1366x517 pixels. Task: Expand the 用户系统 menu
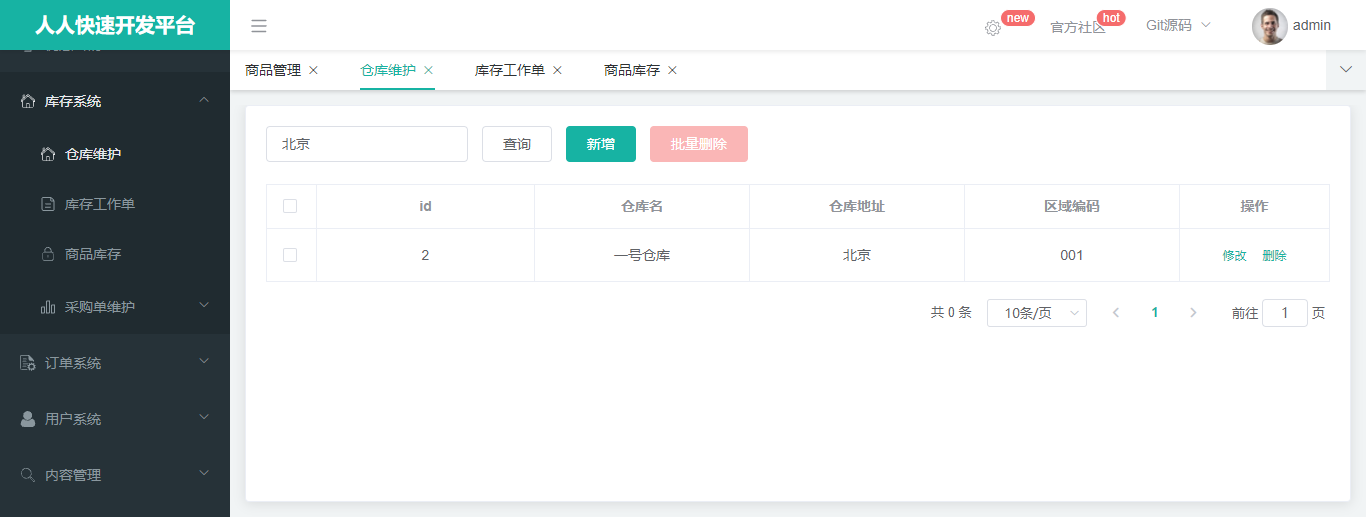[x=204, y=417]
